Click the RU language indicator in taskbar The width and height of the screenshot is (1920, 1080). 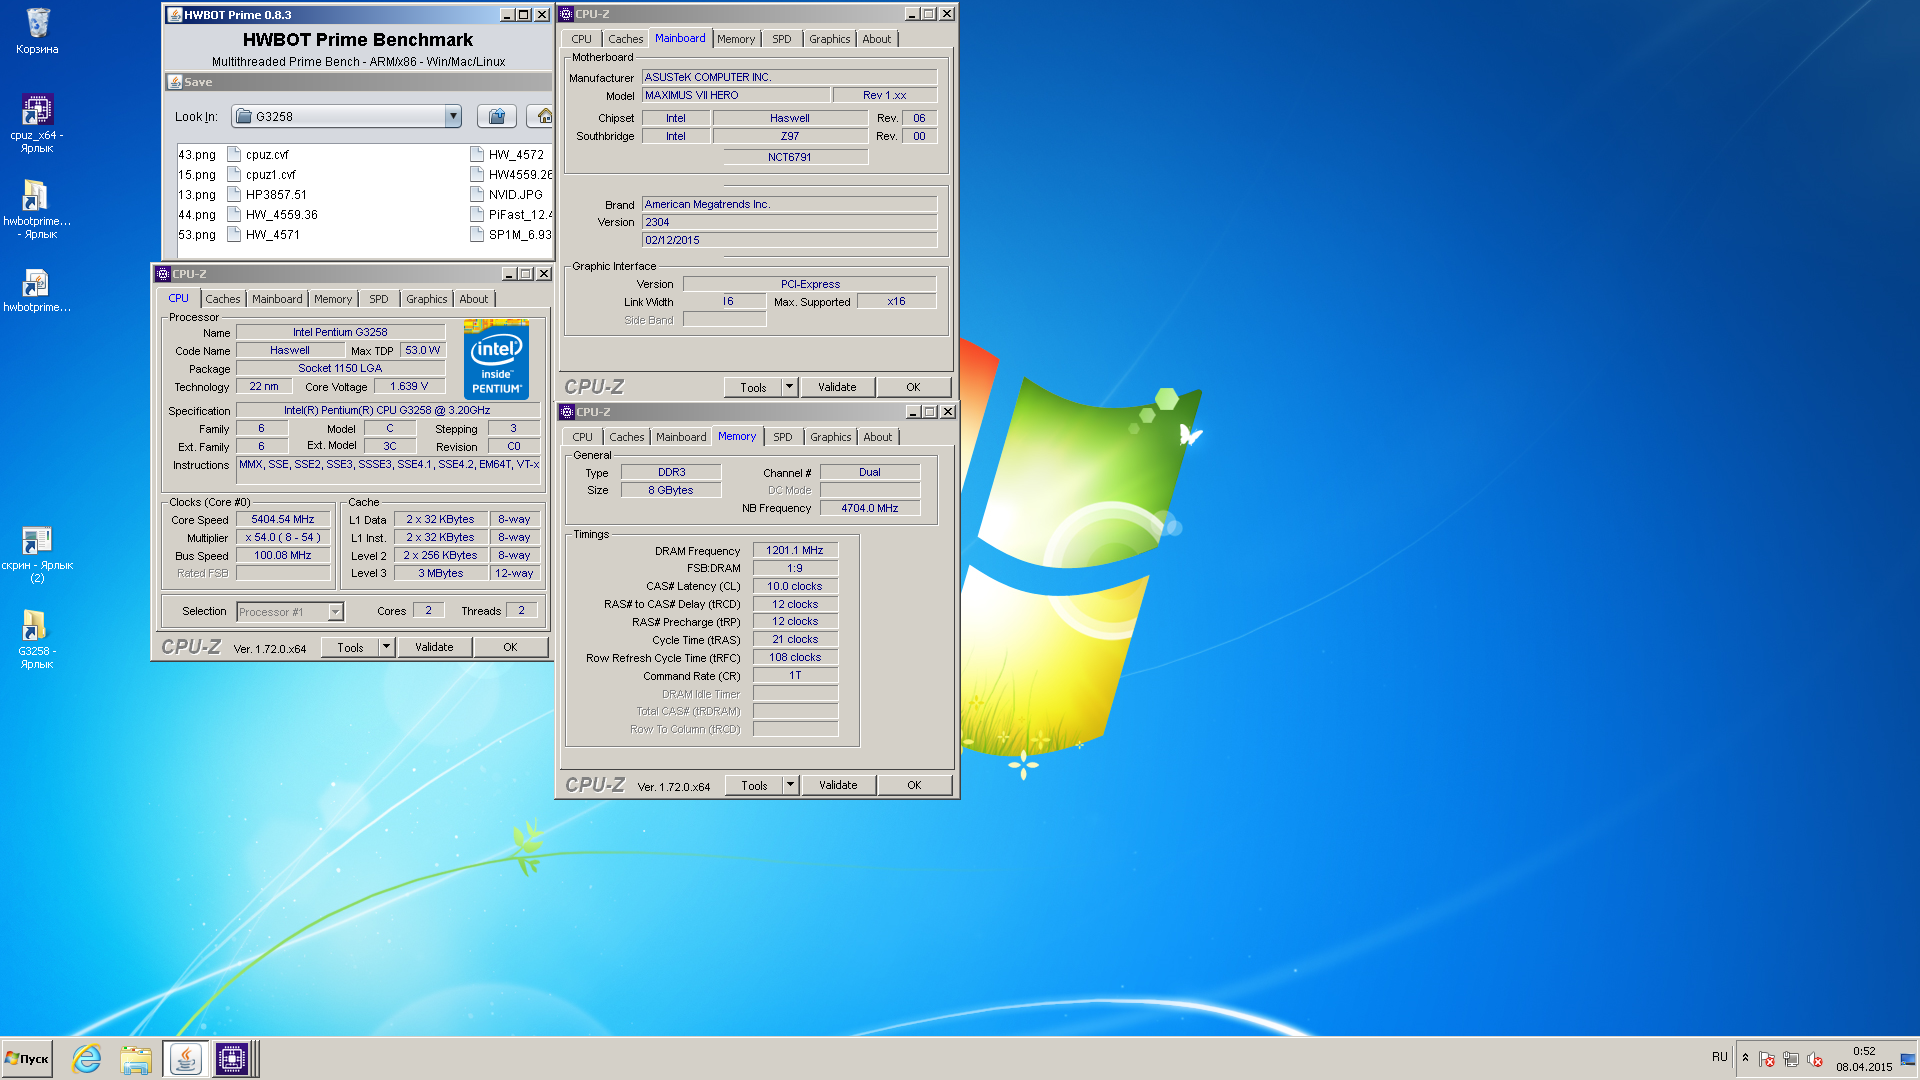[1719, 1056]
